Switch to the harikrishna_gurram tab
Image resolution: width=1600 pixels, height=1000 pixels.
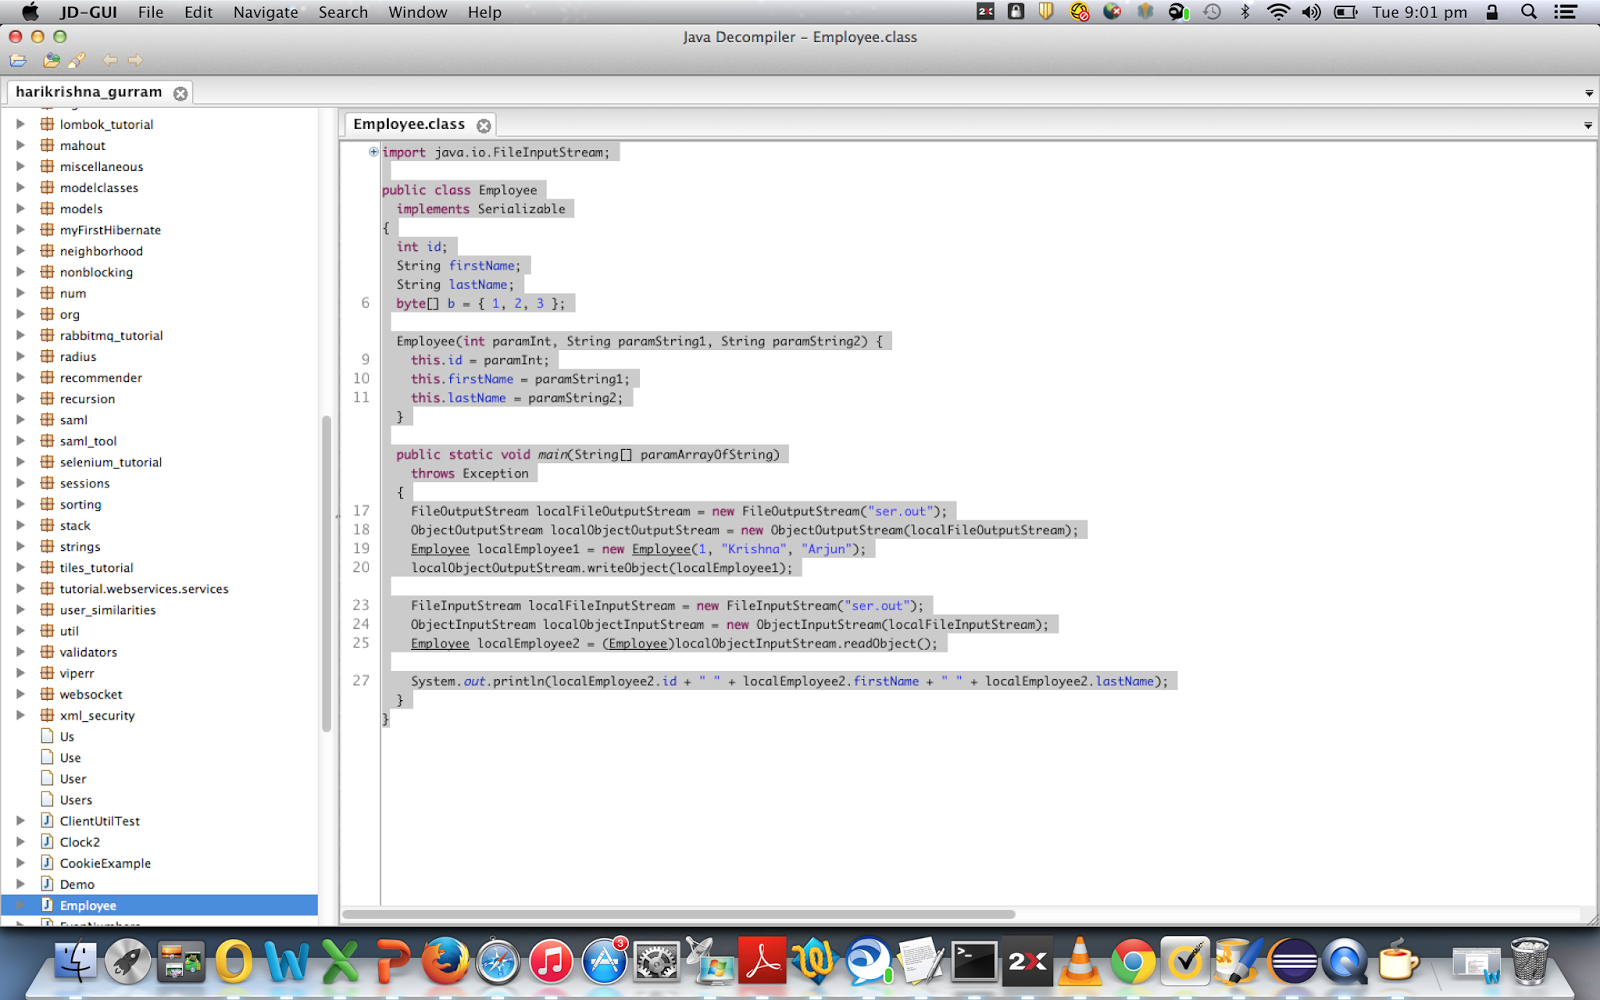pyautogui.click(x=89, y=91)
